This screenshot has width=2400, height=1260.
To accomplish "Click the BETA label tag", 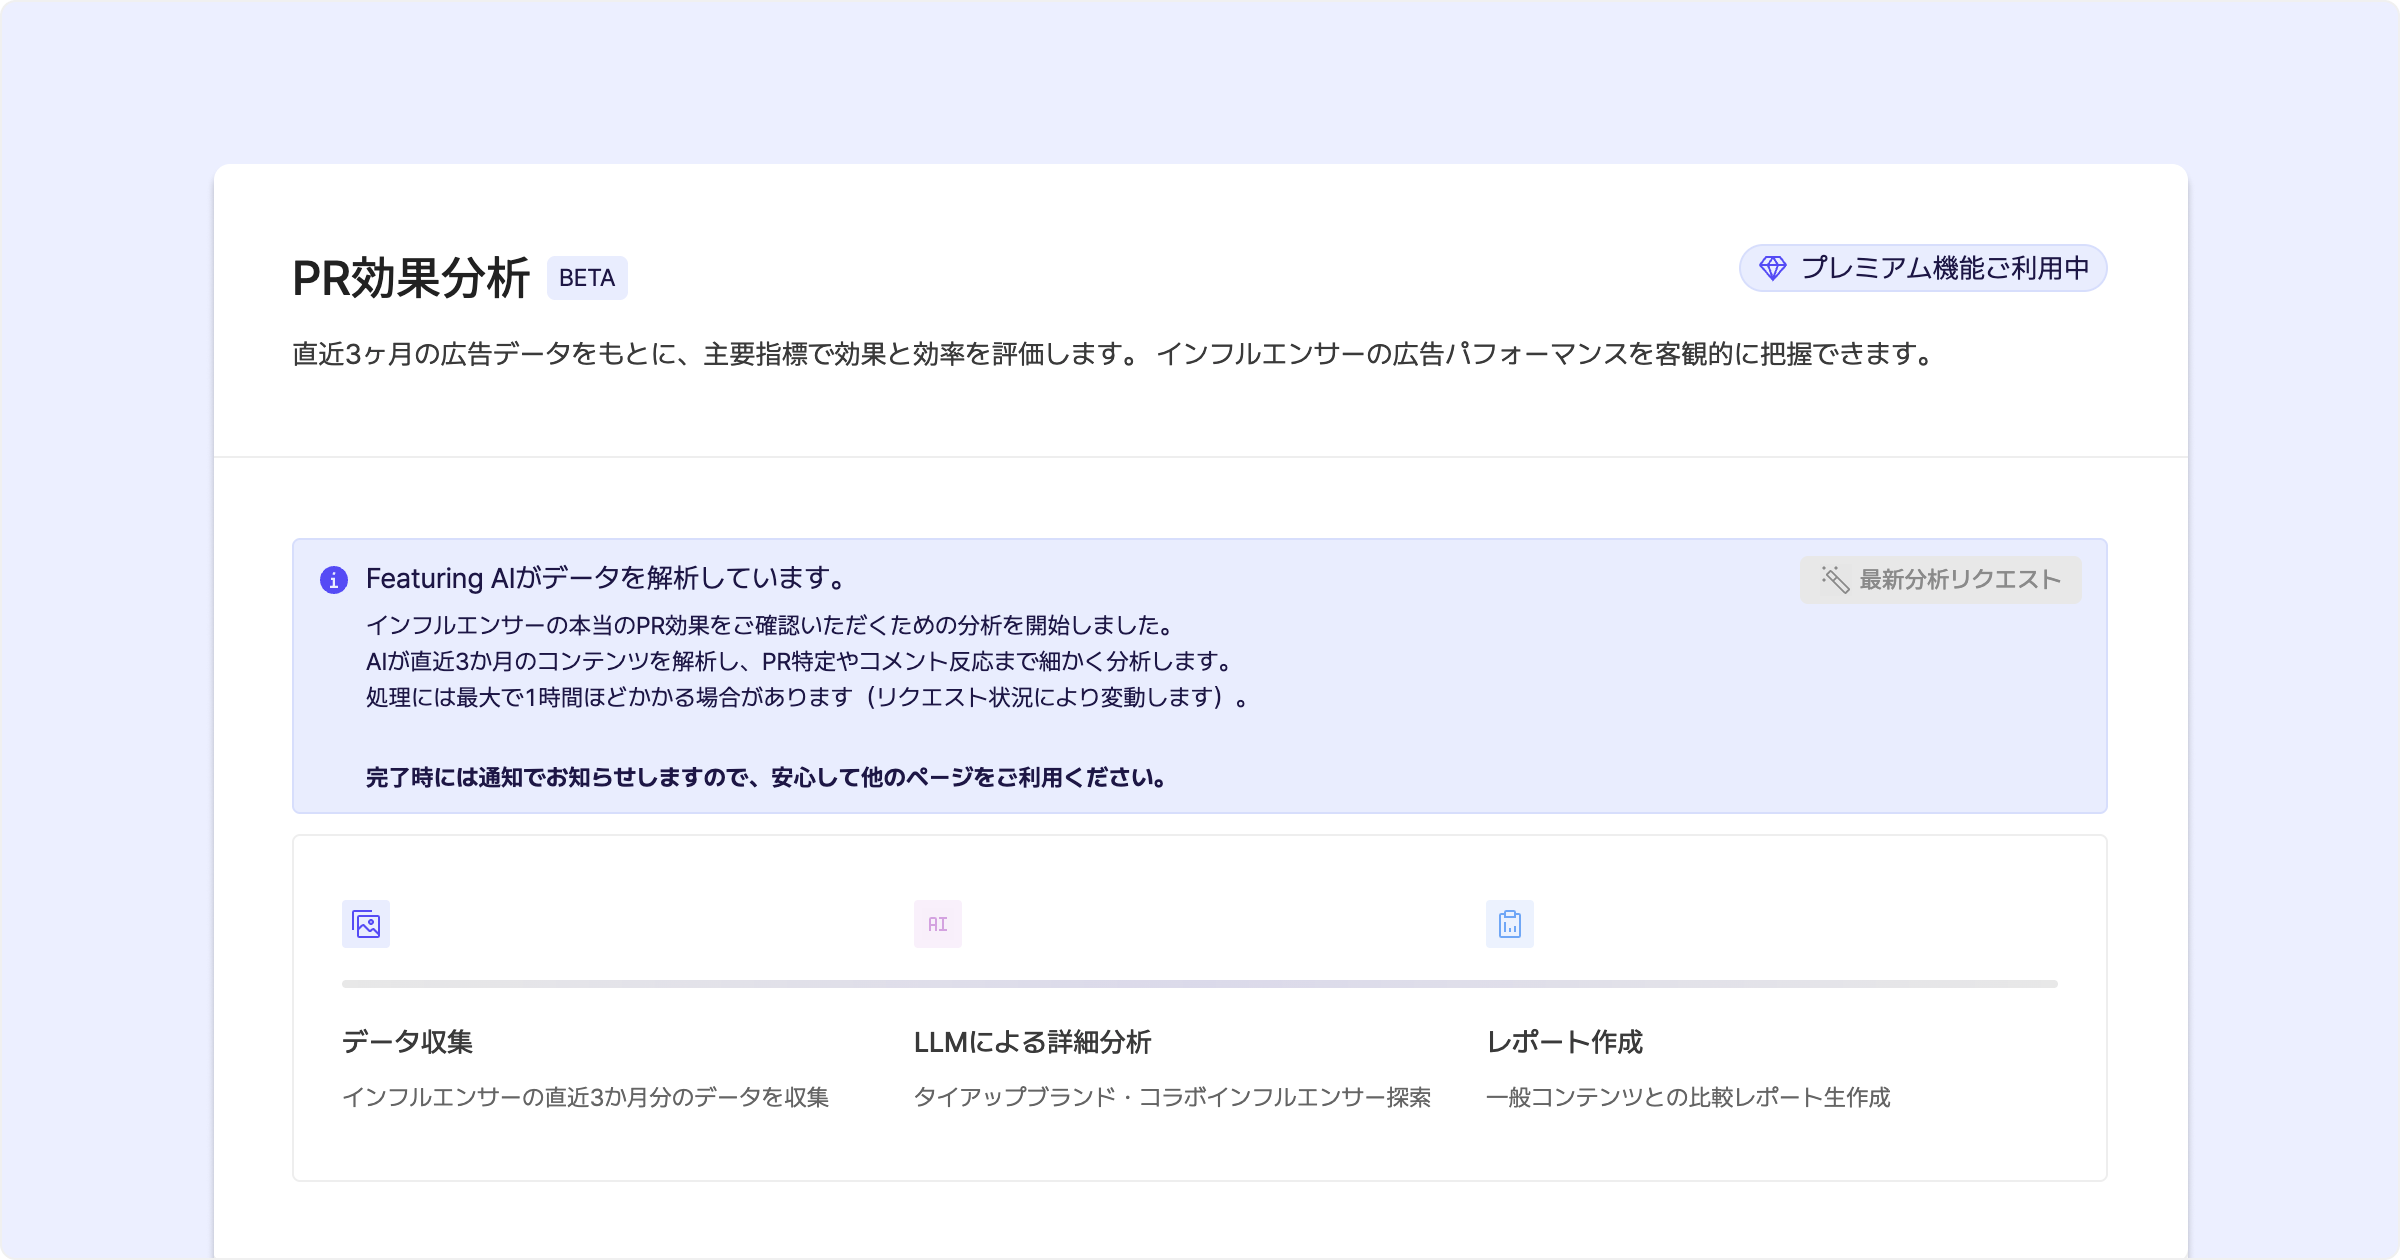I will 587,278.
